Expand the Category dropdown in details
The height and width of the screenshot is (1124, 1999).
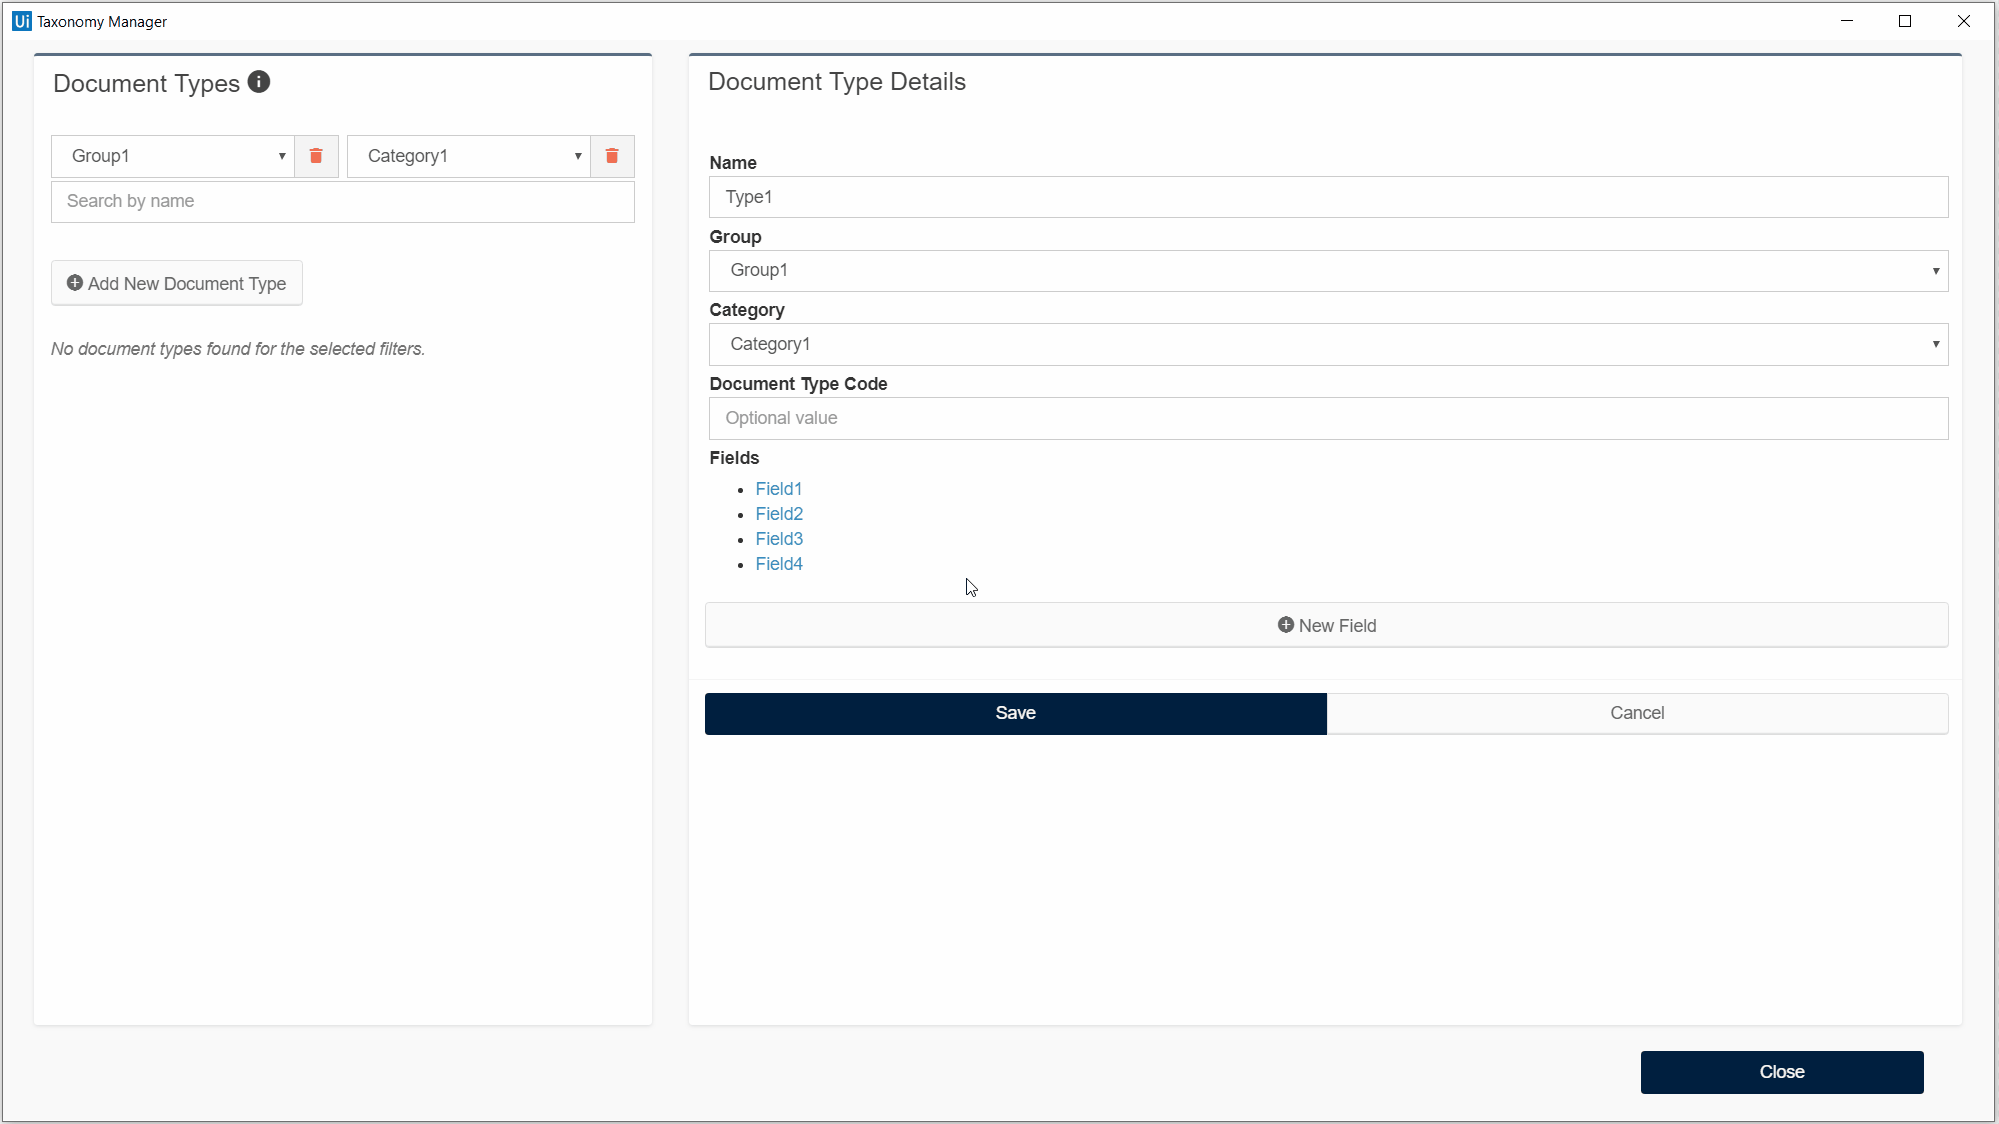click(x=1328, y=344)
